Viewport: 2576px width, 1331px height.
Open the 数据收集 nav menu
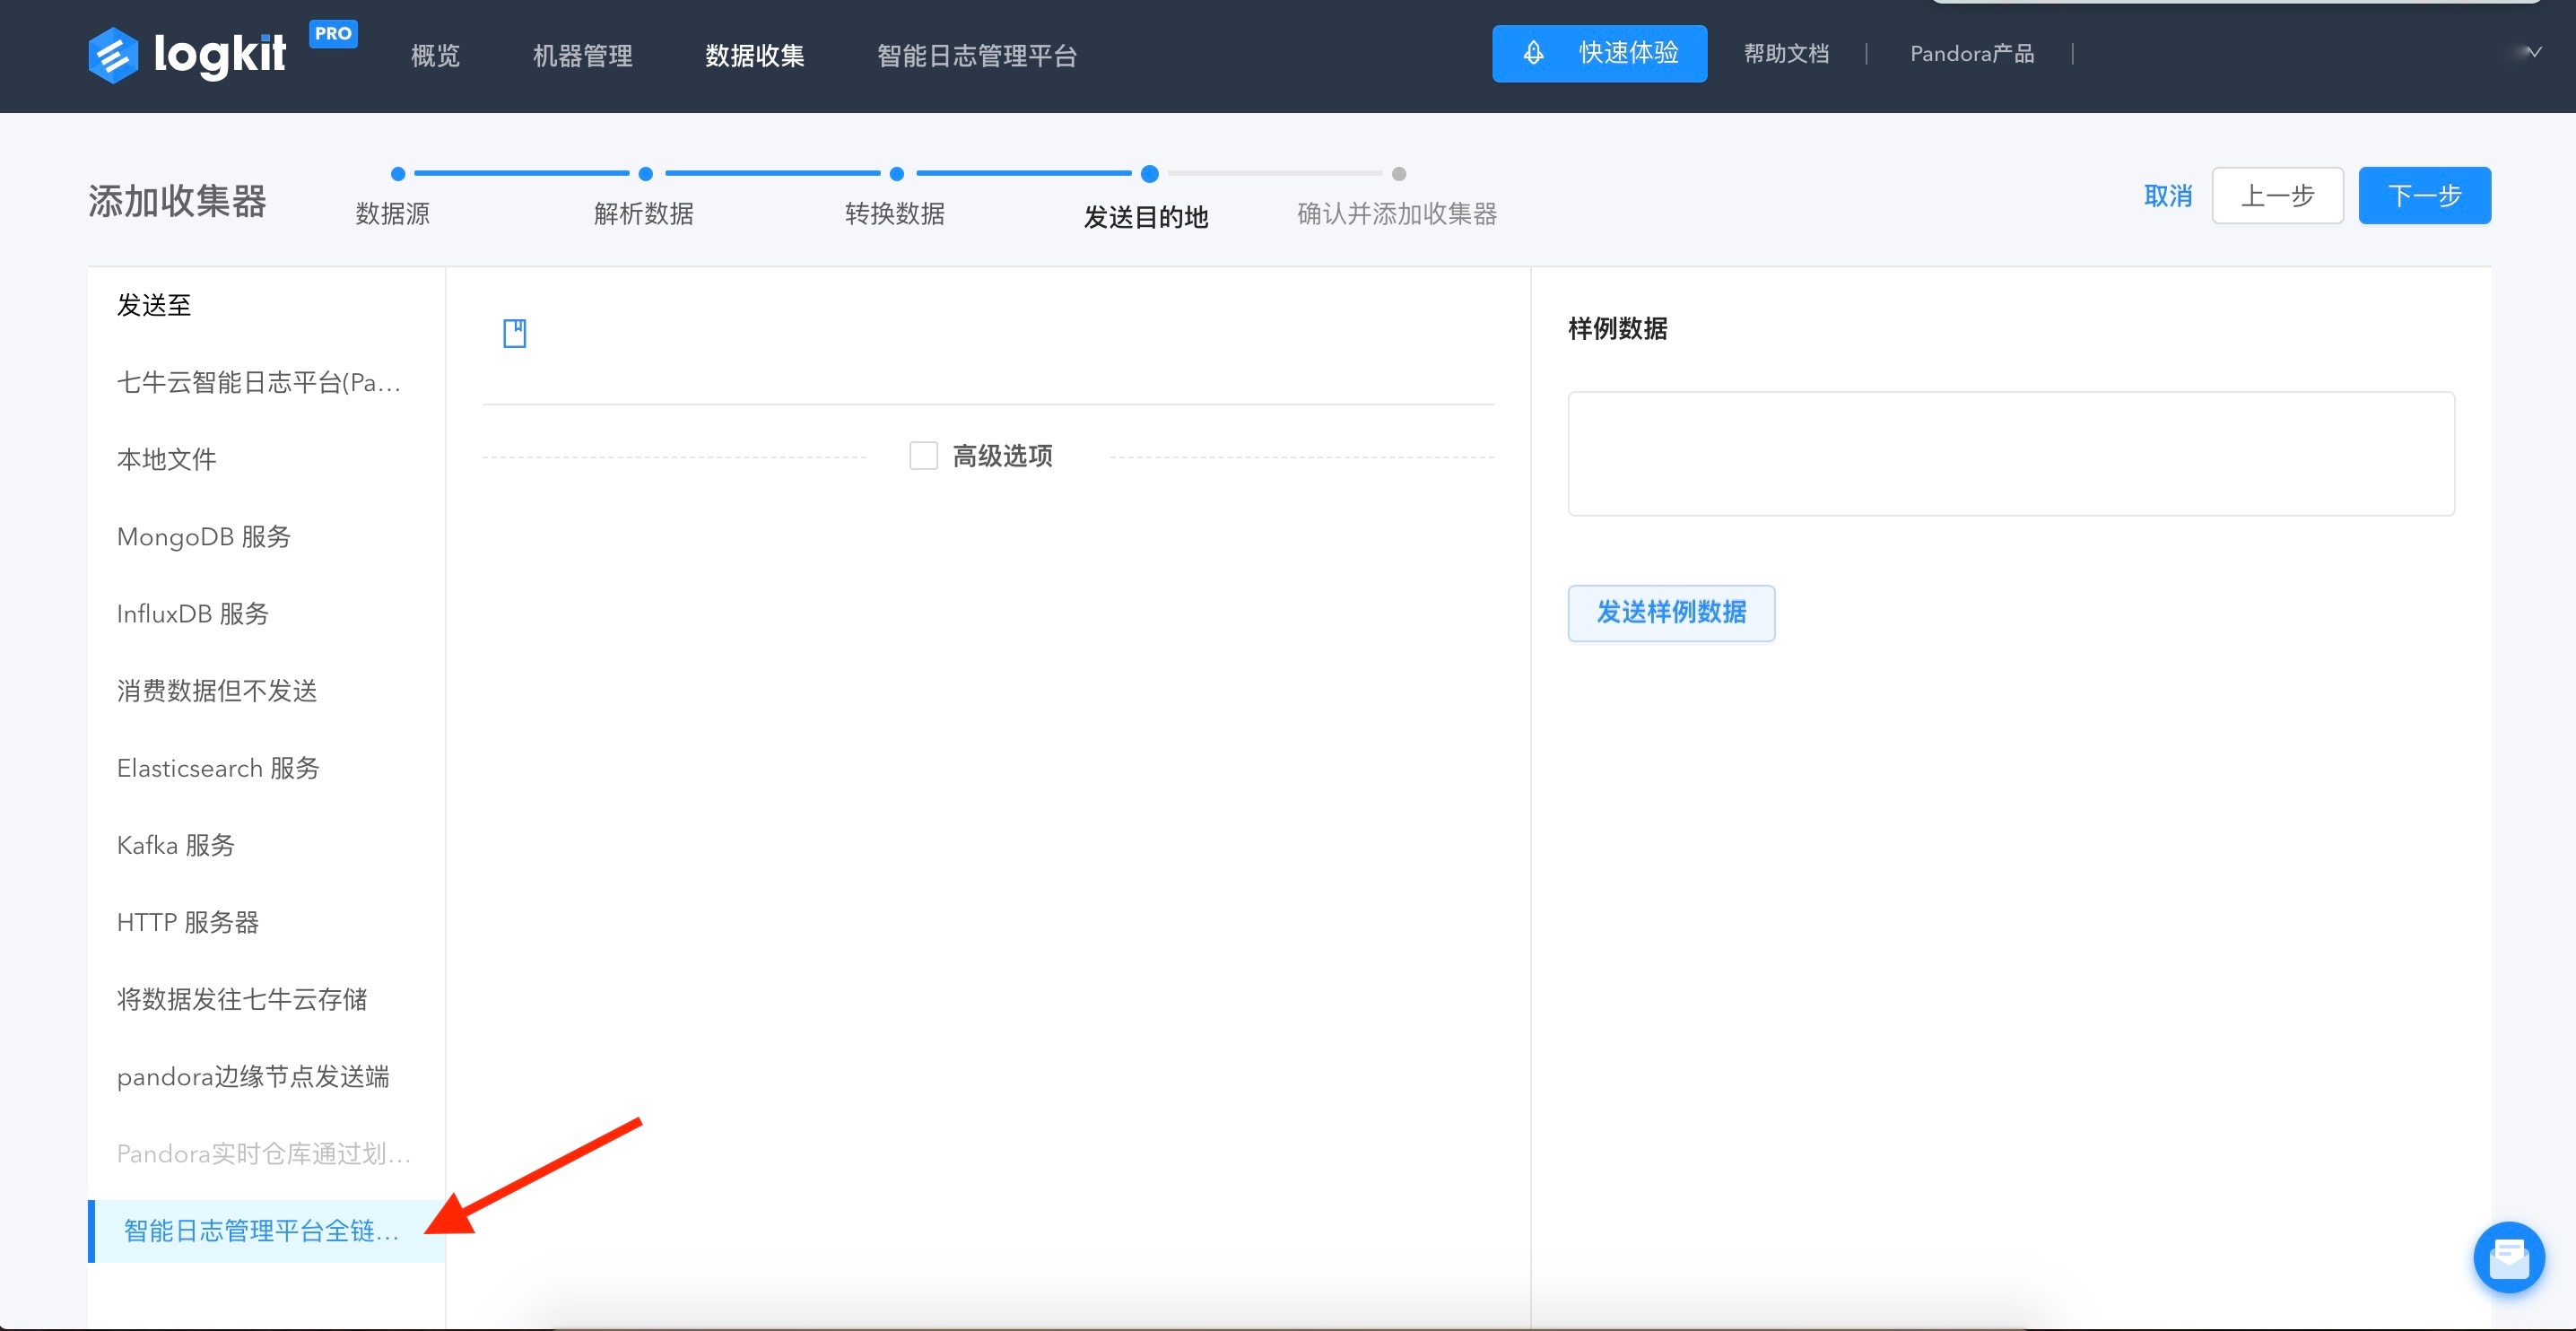point(755,55)
